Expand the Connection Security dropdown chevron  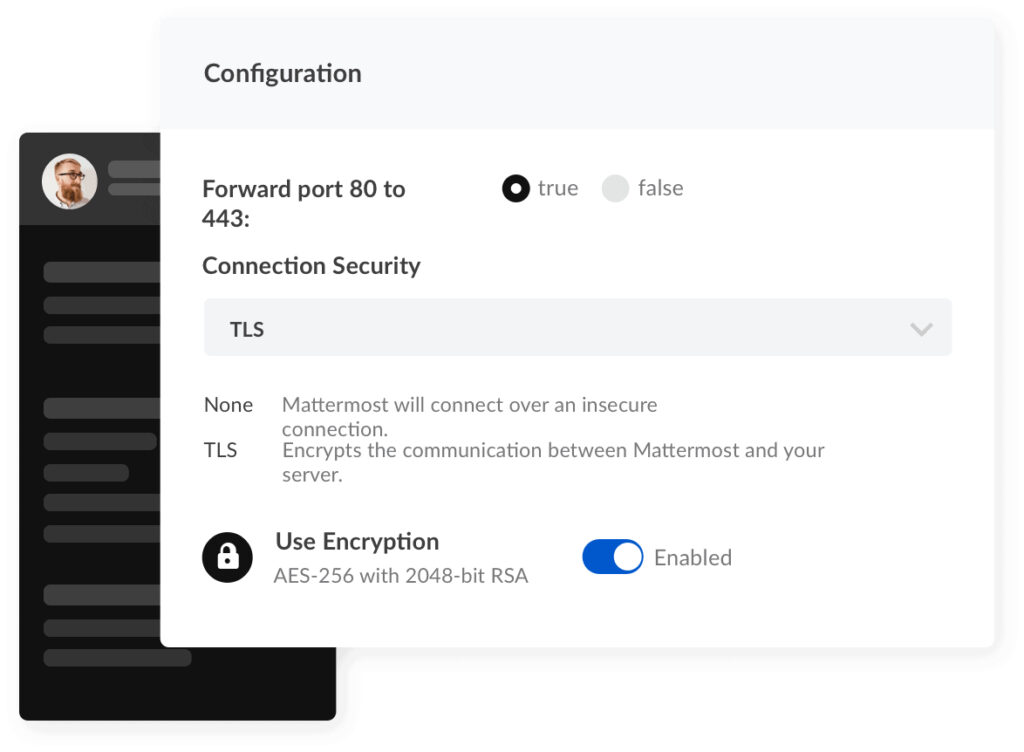click(921, 329)
